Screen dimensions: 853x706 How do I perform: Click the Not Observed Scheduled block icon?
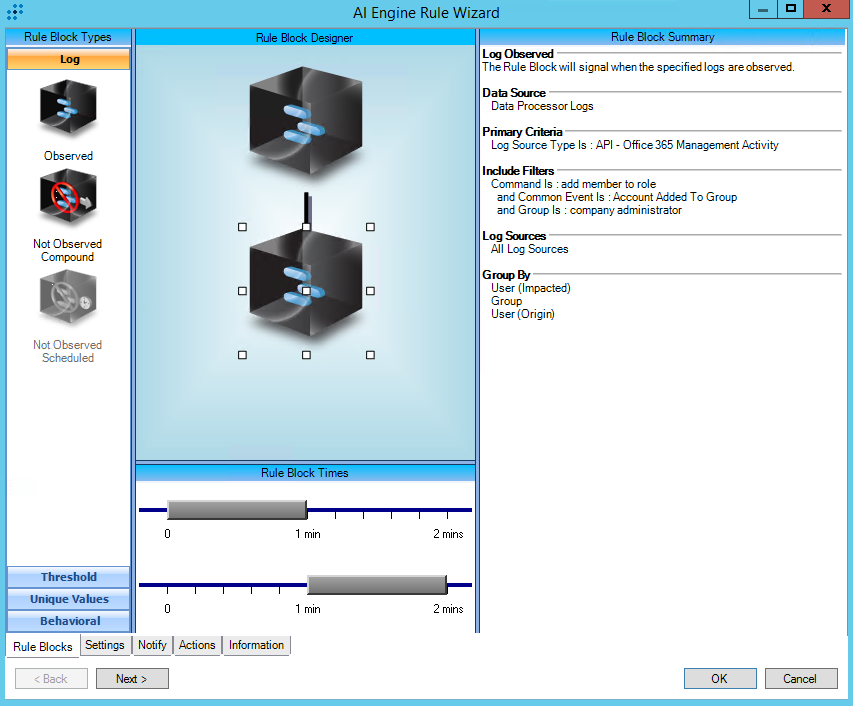[68, 298]
